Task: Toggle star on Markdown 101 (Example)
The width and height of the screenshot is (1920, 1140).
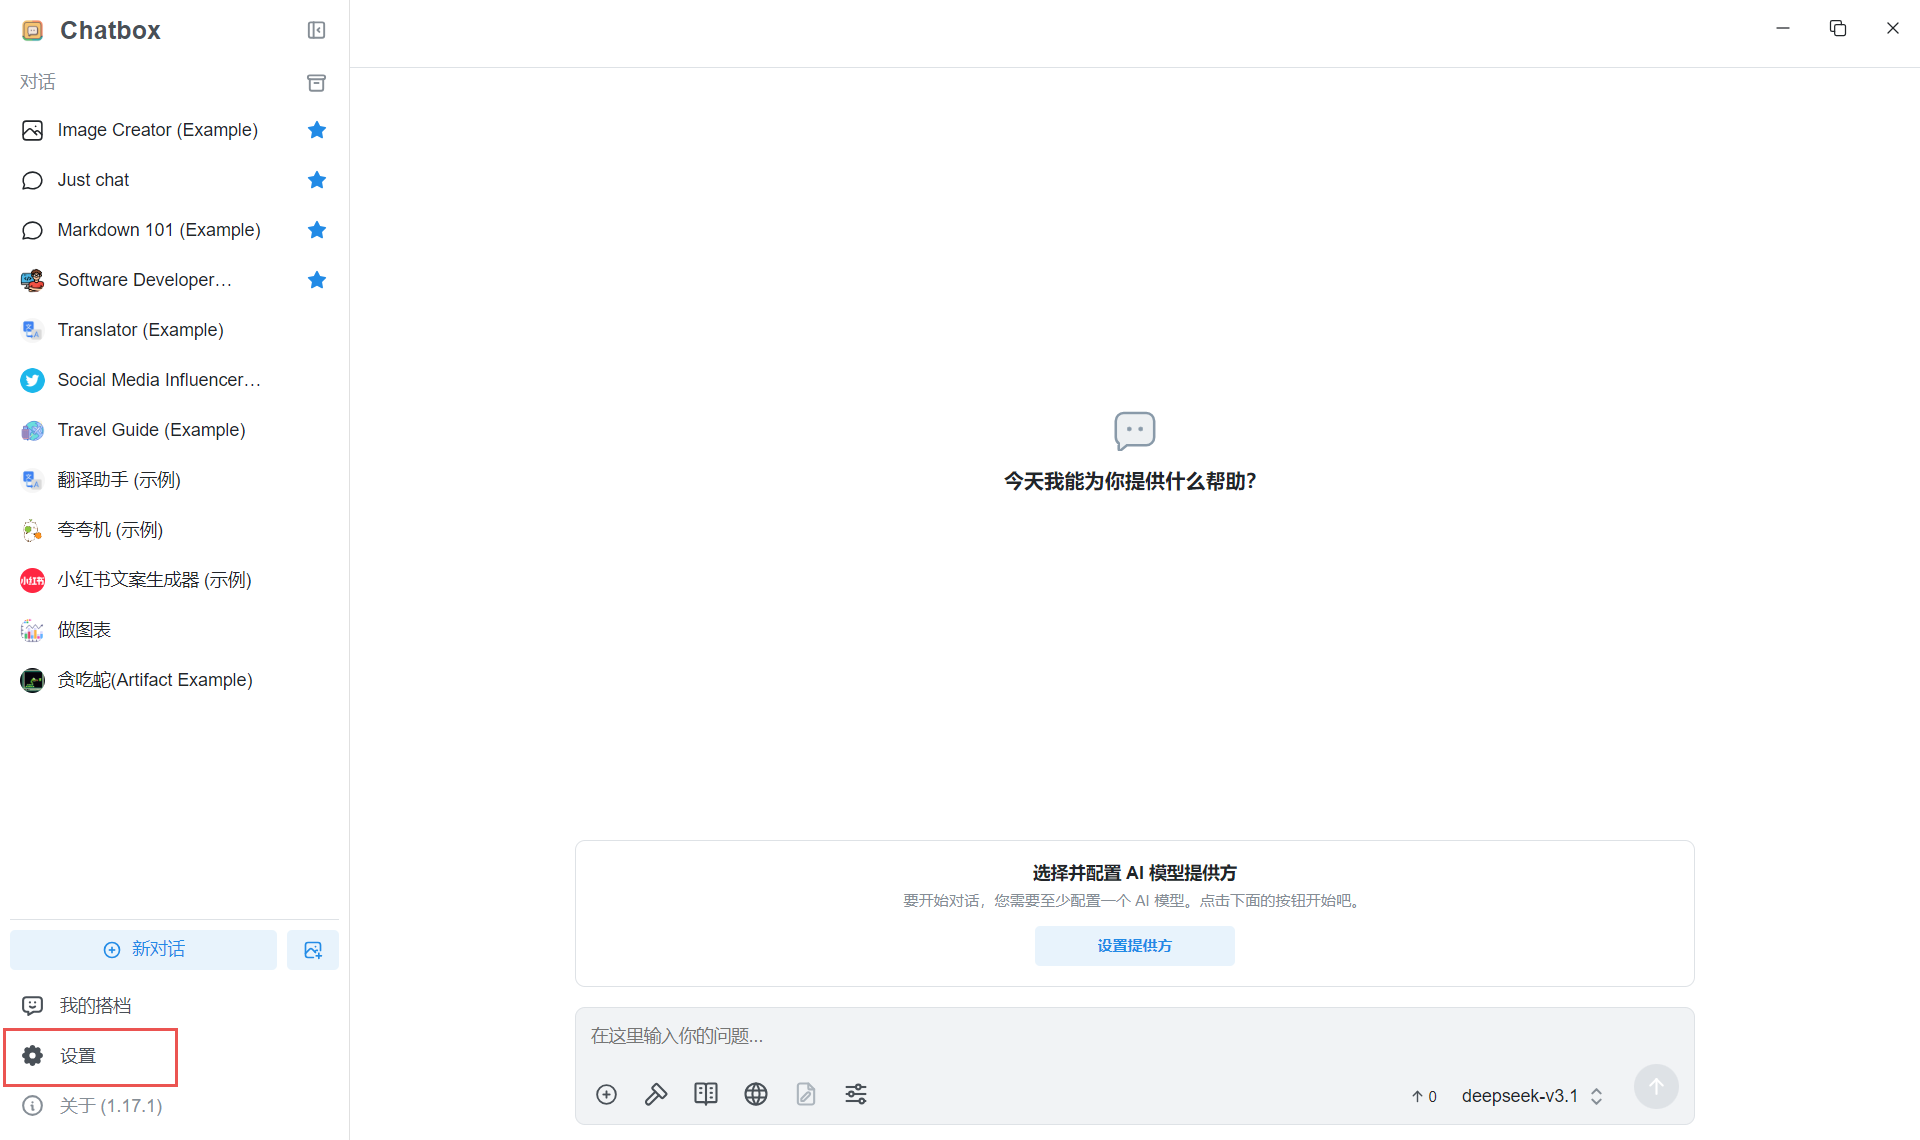Action: (317, 230)
